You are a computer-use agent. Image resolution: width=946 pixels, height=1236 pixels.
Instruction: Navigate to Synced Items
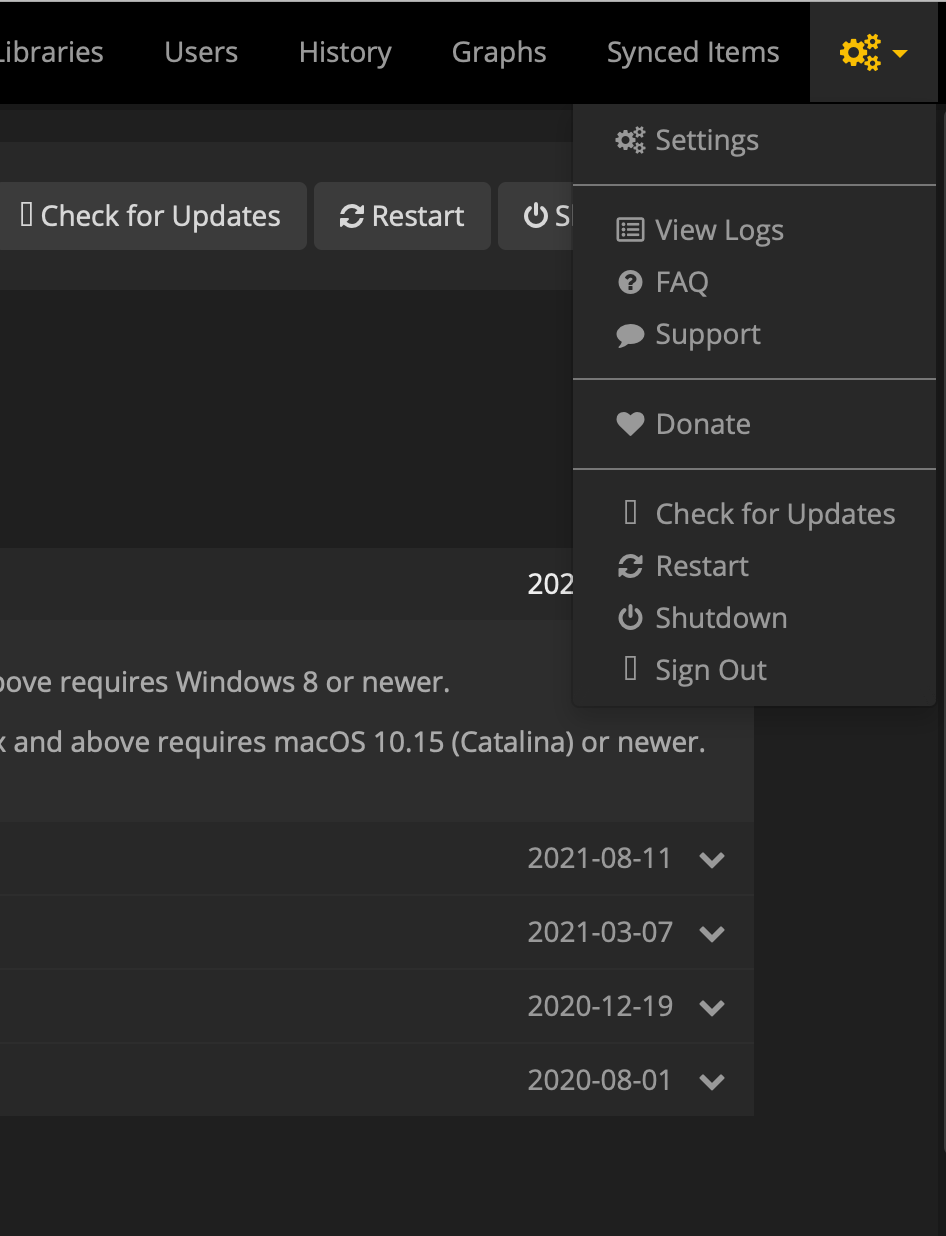point(693,52)
